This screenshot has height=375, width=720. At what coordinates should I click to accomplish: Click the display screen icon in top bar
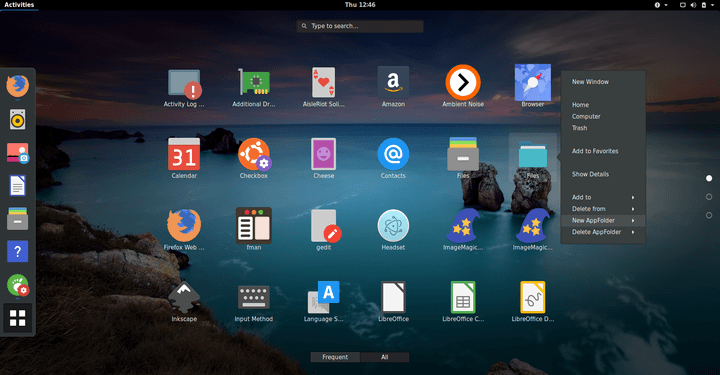tap(683, 5)
